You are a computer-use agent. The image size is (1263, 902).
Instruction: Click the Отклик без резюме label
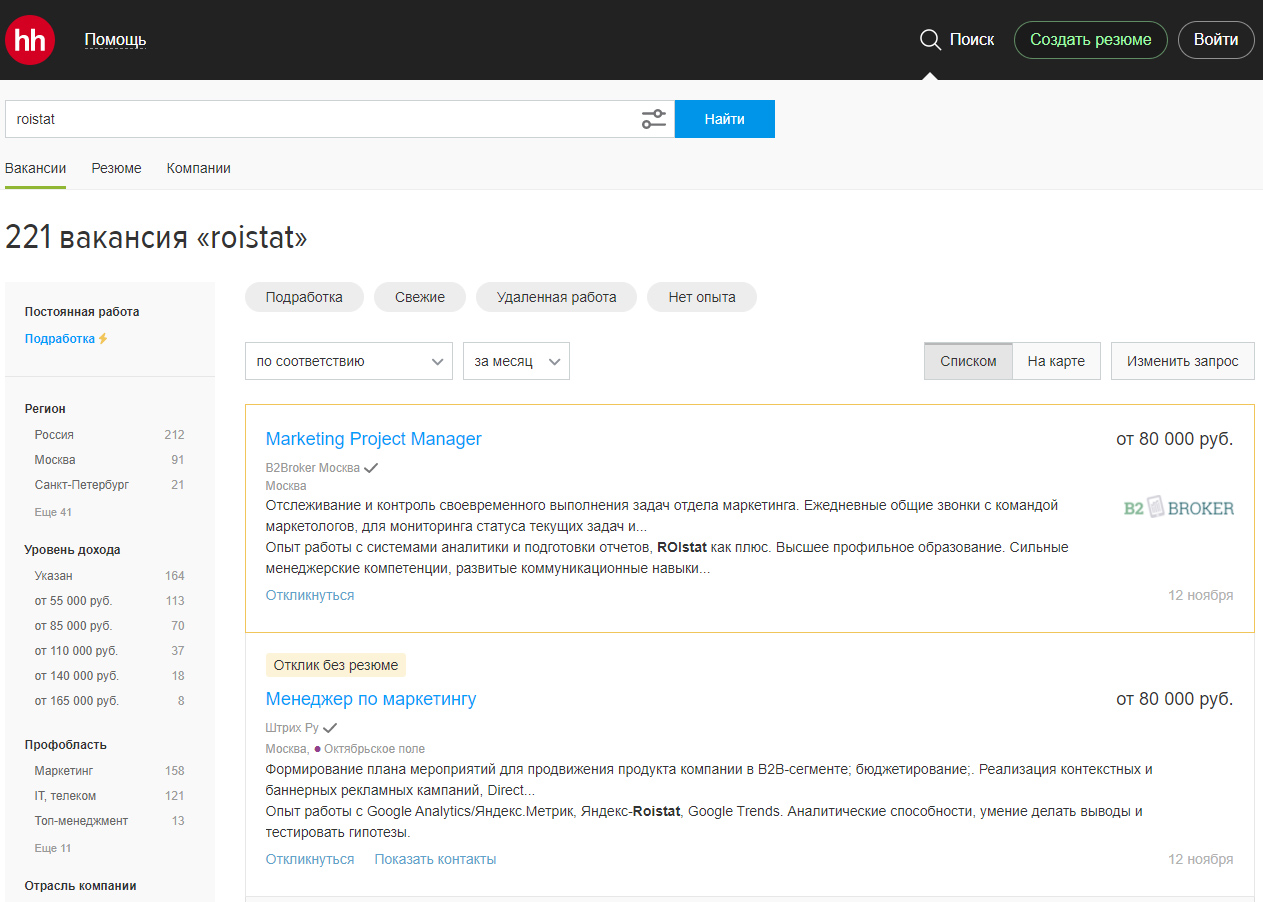tap(336, 665)
